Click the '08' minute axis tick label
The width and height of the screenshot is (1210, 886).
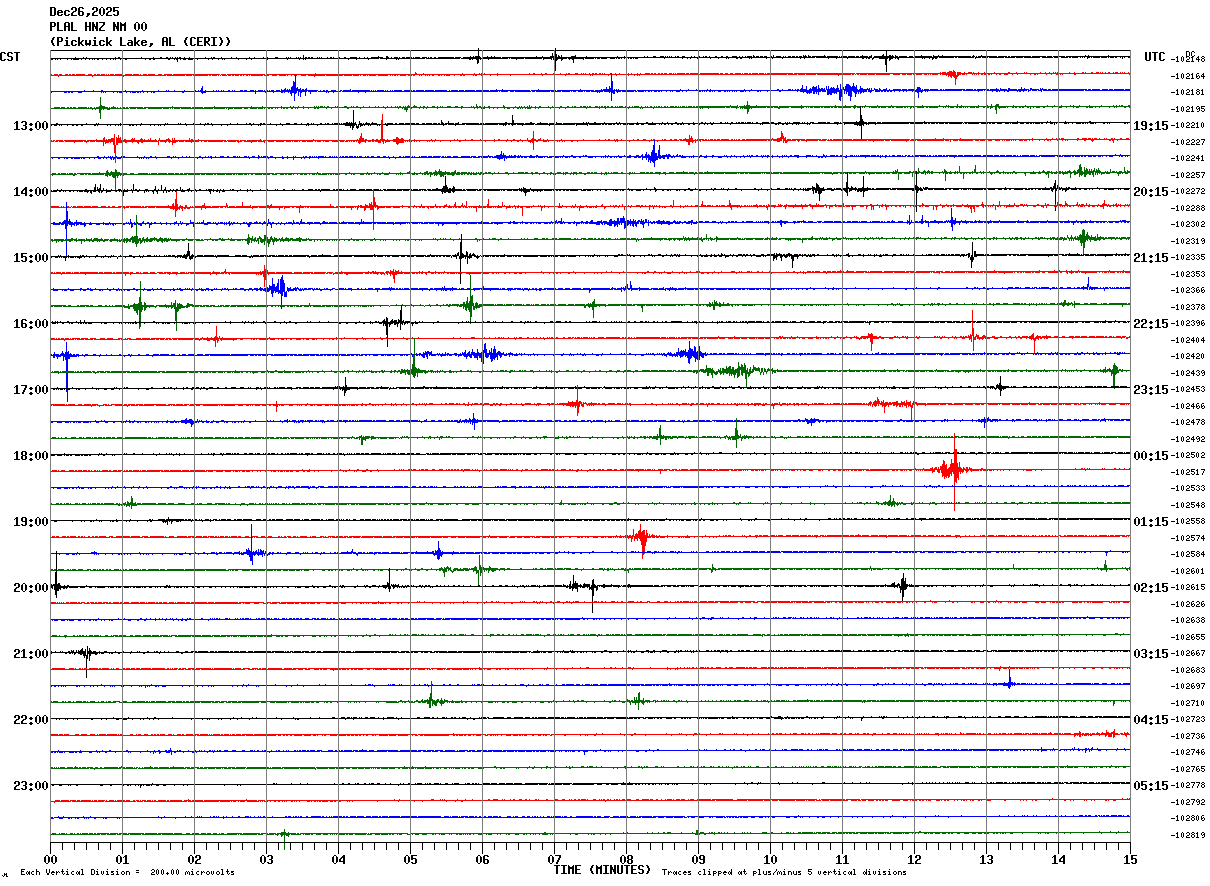(x=626, y=859)
